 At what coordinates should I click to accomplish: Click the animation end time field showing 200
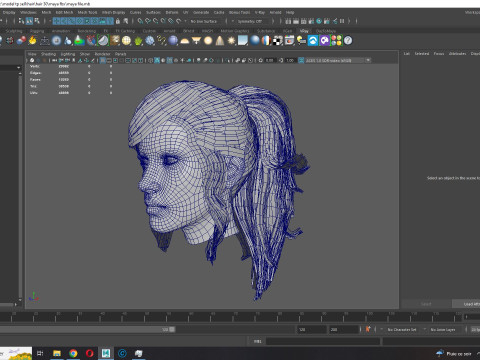click(x=344, y=329)
